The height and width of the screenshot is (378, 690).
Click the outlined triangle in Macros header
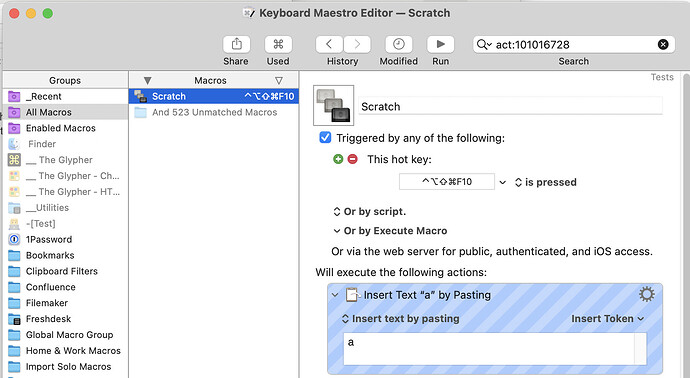click(279, 81)
